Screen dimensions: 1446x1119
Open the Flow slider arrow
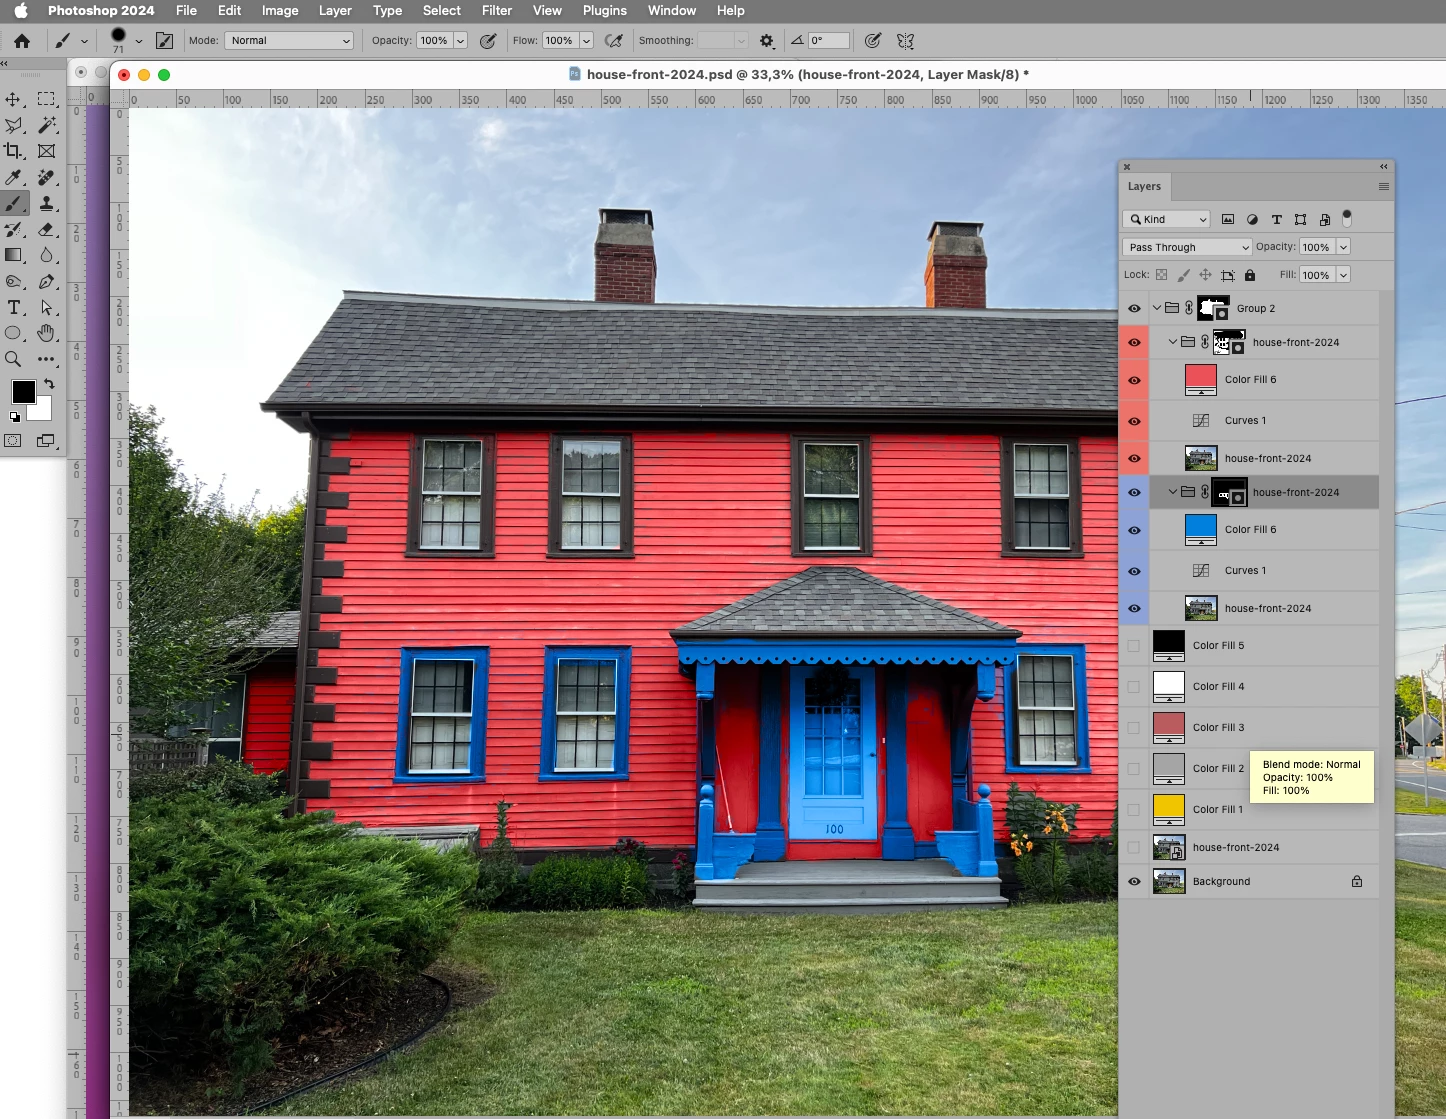tap(586, 41)
